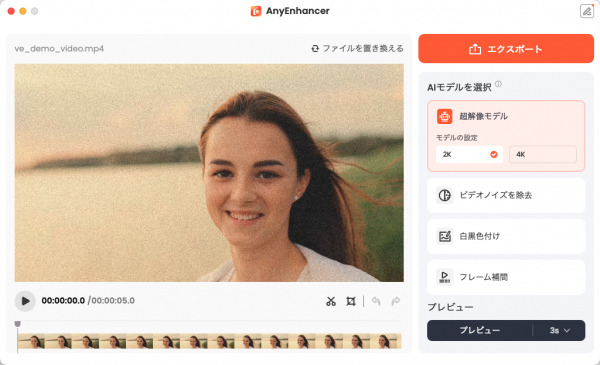This screenshot has width=600, height=365.
Task: Select the ビデオノイズを除去 option
Action: pyautogui.click(x=506, y=195)
